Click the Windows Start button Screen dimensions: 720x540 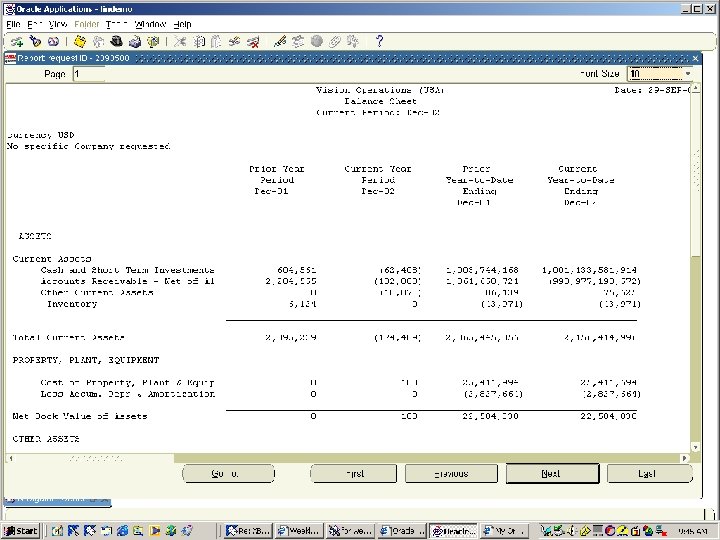21,531
